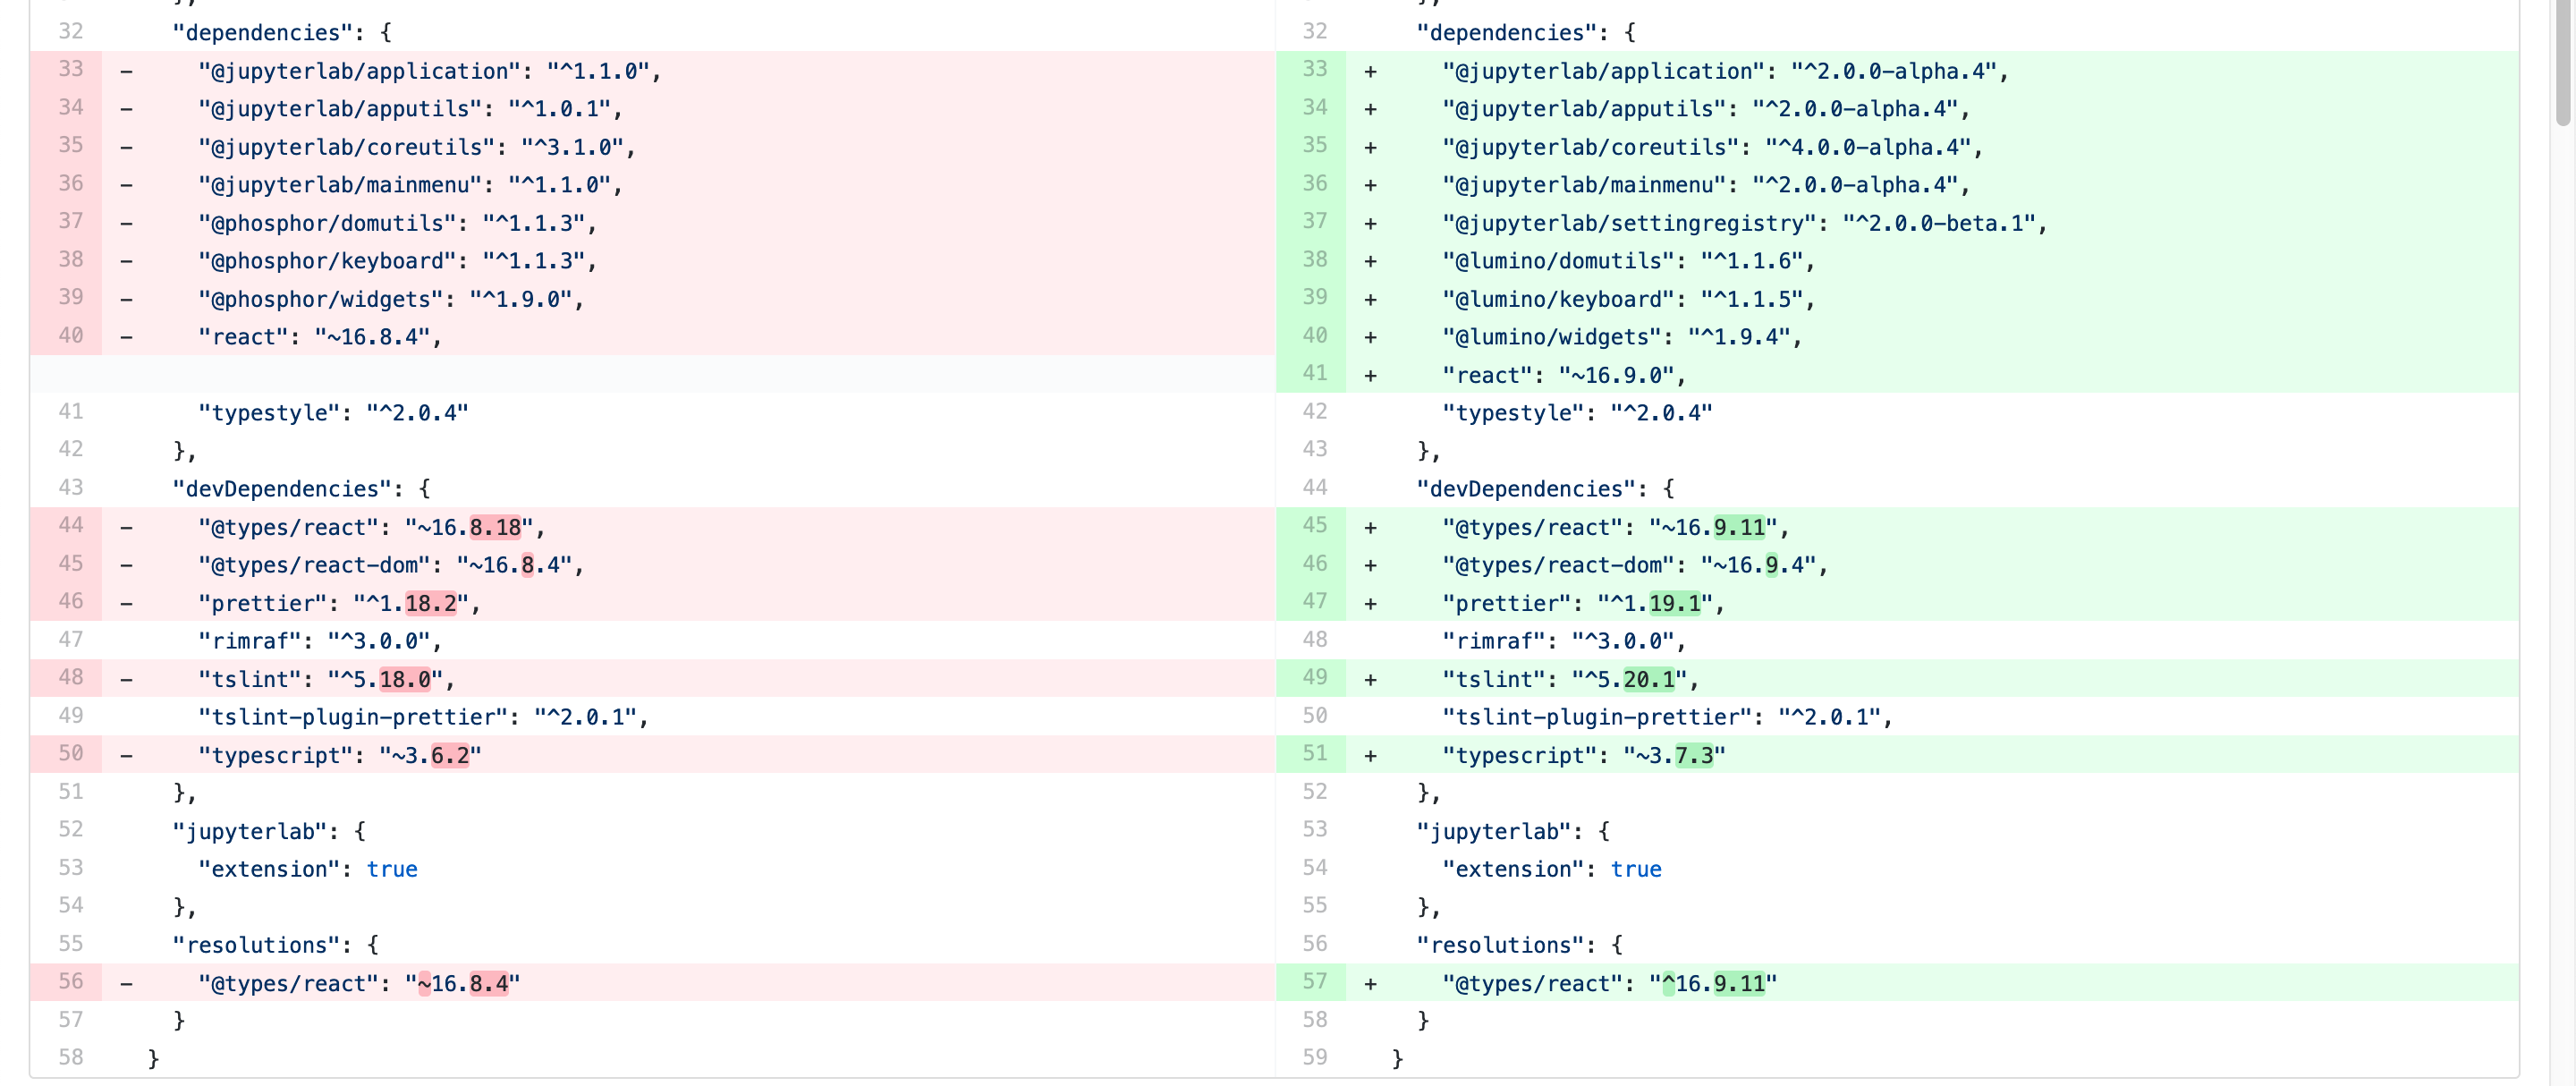Click the added "tslint": "^5.20.1" line
This screenshot has height=1086, width=2576.
point(1570,678)
